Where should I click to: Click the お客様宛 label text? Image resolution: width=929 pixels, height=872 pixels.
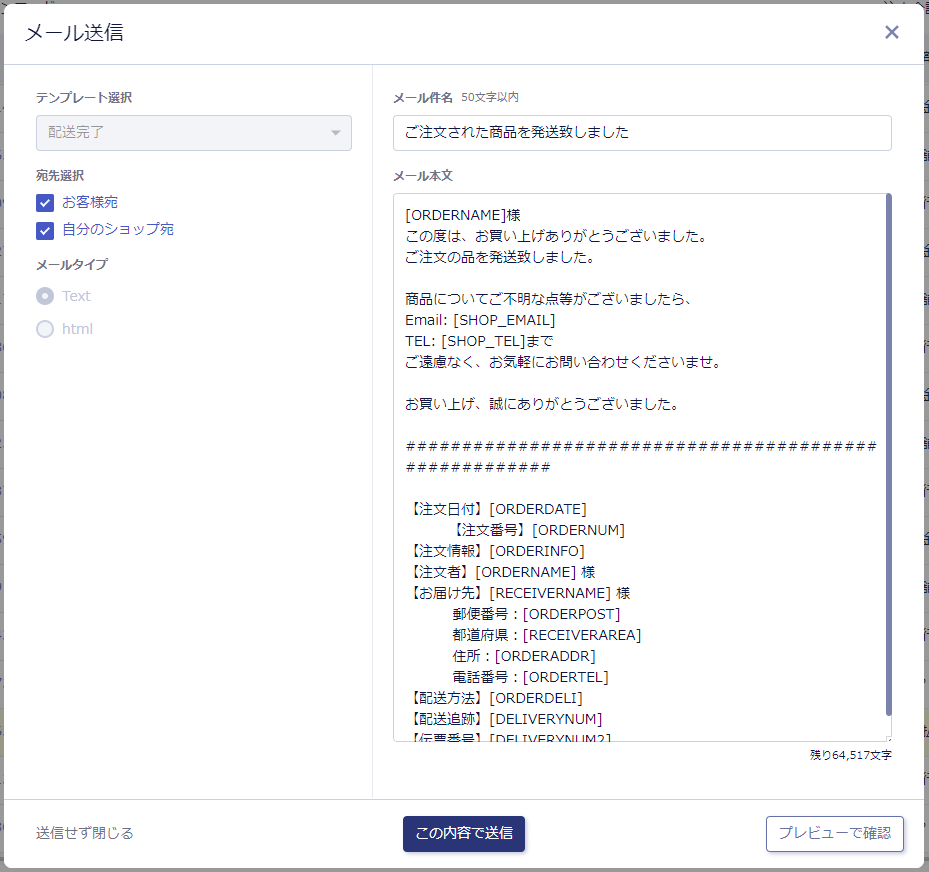pos(90,203)
